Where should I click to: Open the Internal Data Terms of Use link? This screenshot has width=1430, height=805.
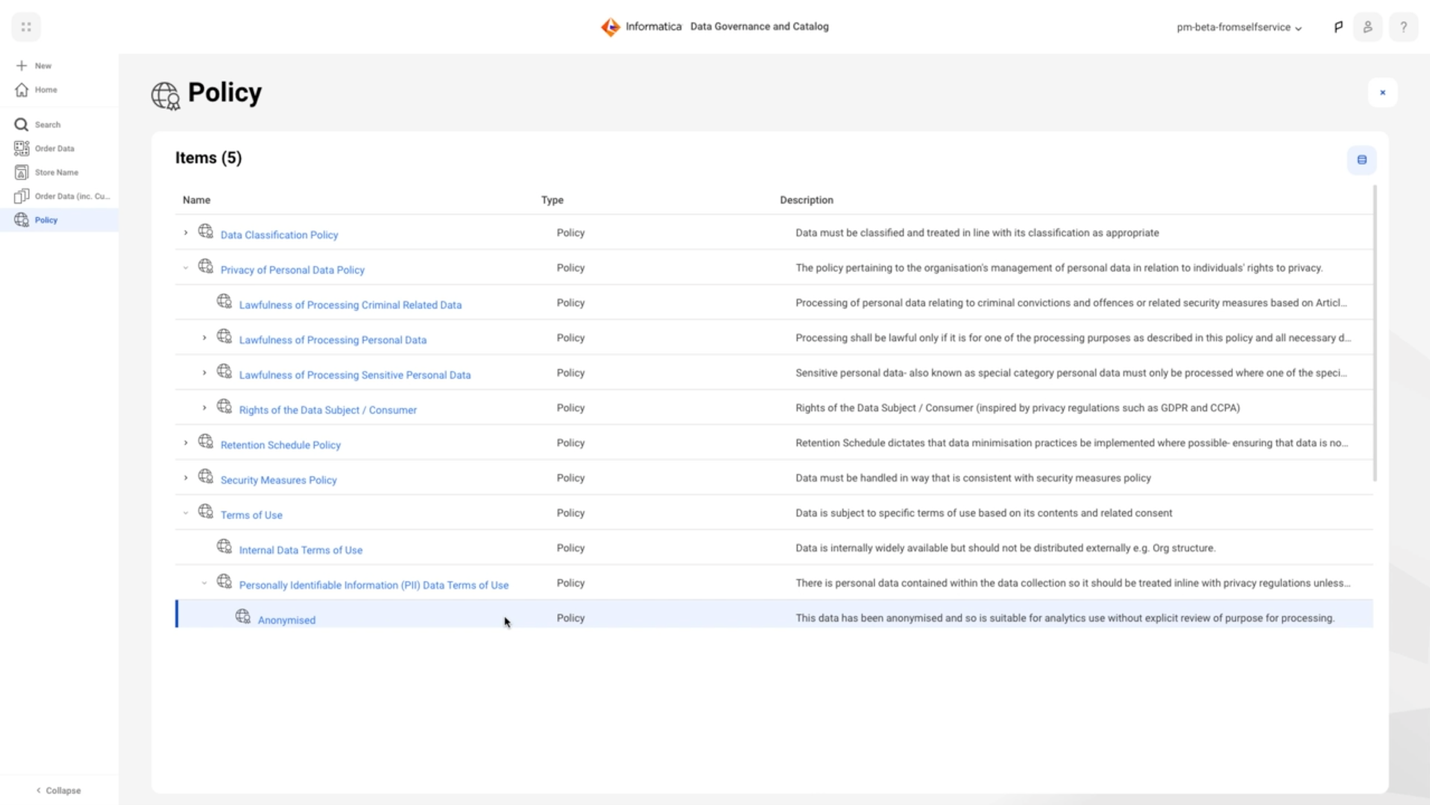click(300, 550)
